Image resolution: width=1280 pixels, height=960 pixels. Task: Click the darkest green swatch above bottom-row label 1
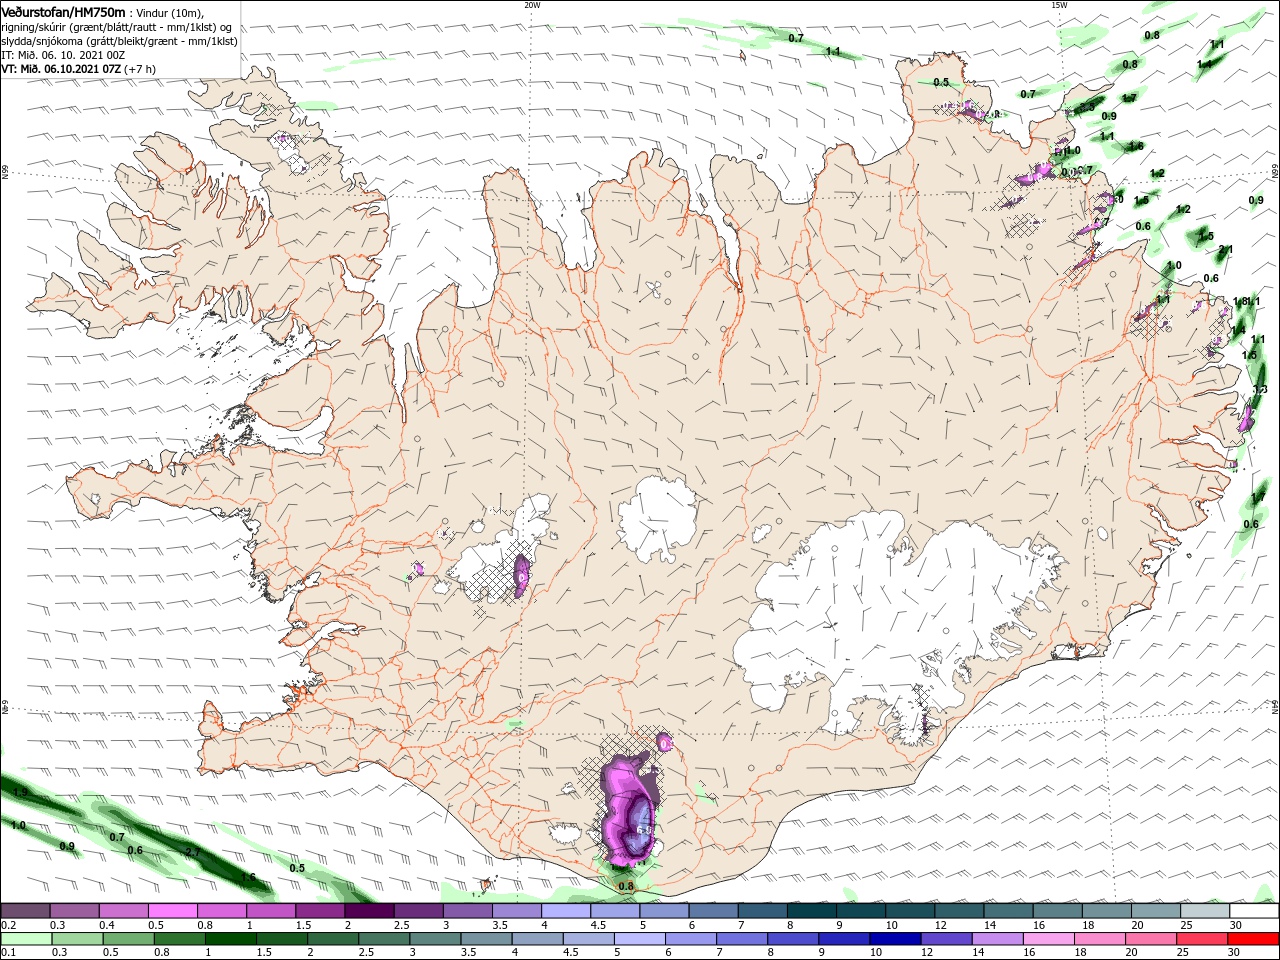231,940
